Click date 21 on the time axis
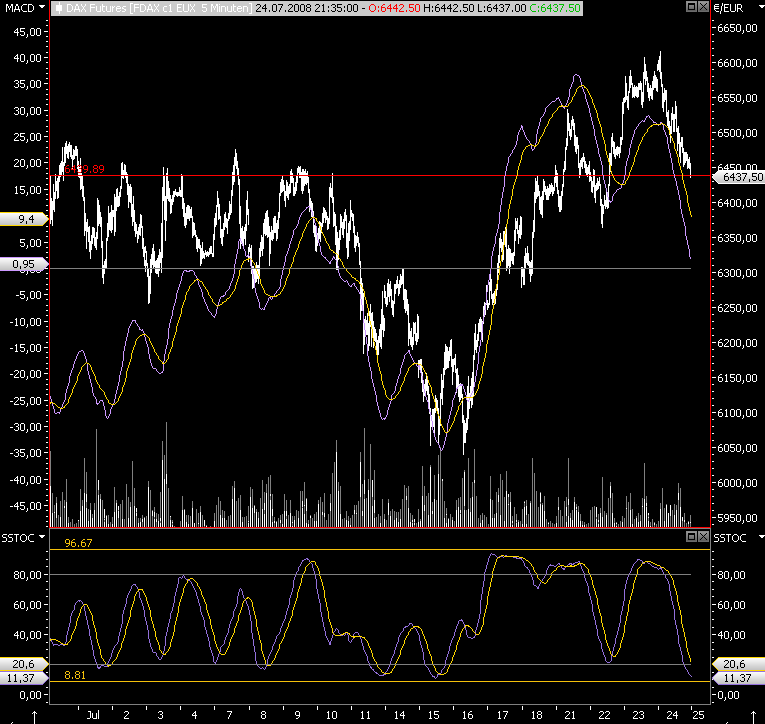Viewport: 765px width, 724px height. click(x=569, y=715)
